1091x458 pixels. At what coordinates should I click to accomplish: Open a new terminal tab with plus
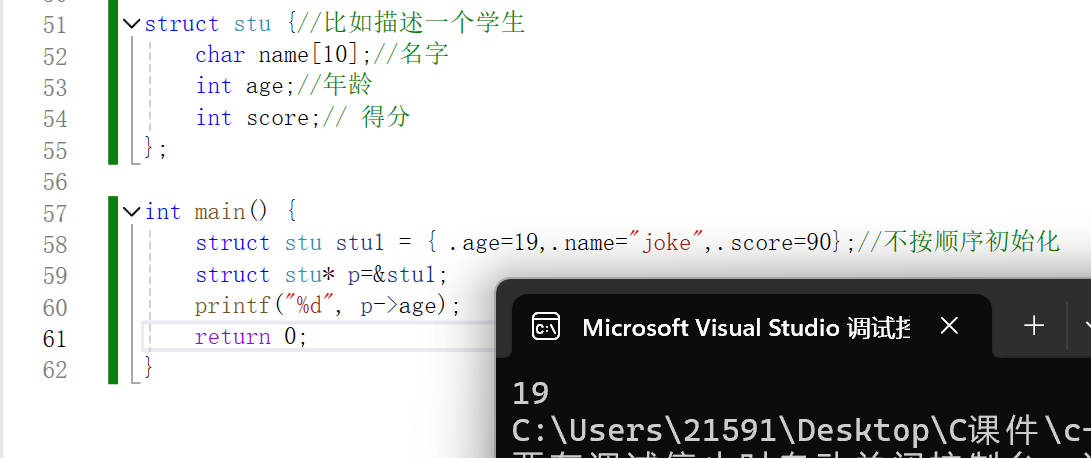point(1034,325)
